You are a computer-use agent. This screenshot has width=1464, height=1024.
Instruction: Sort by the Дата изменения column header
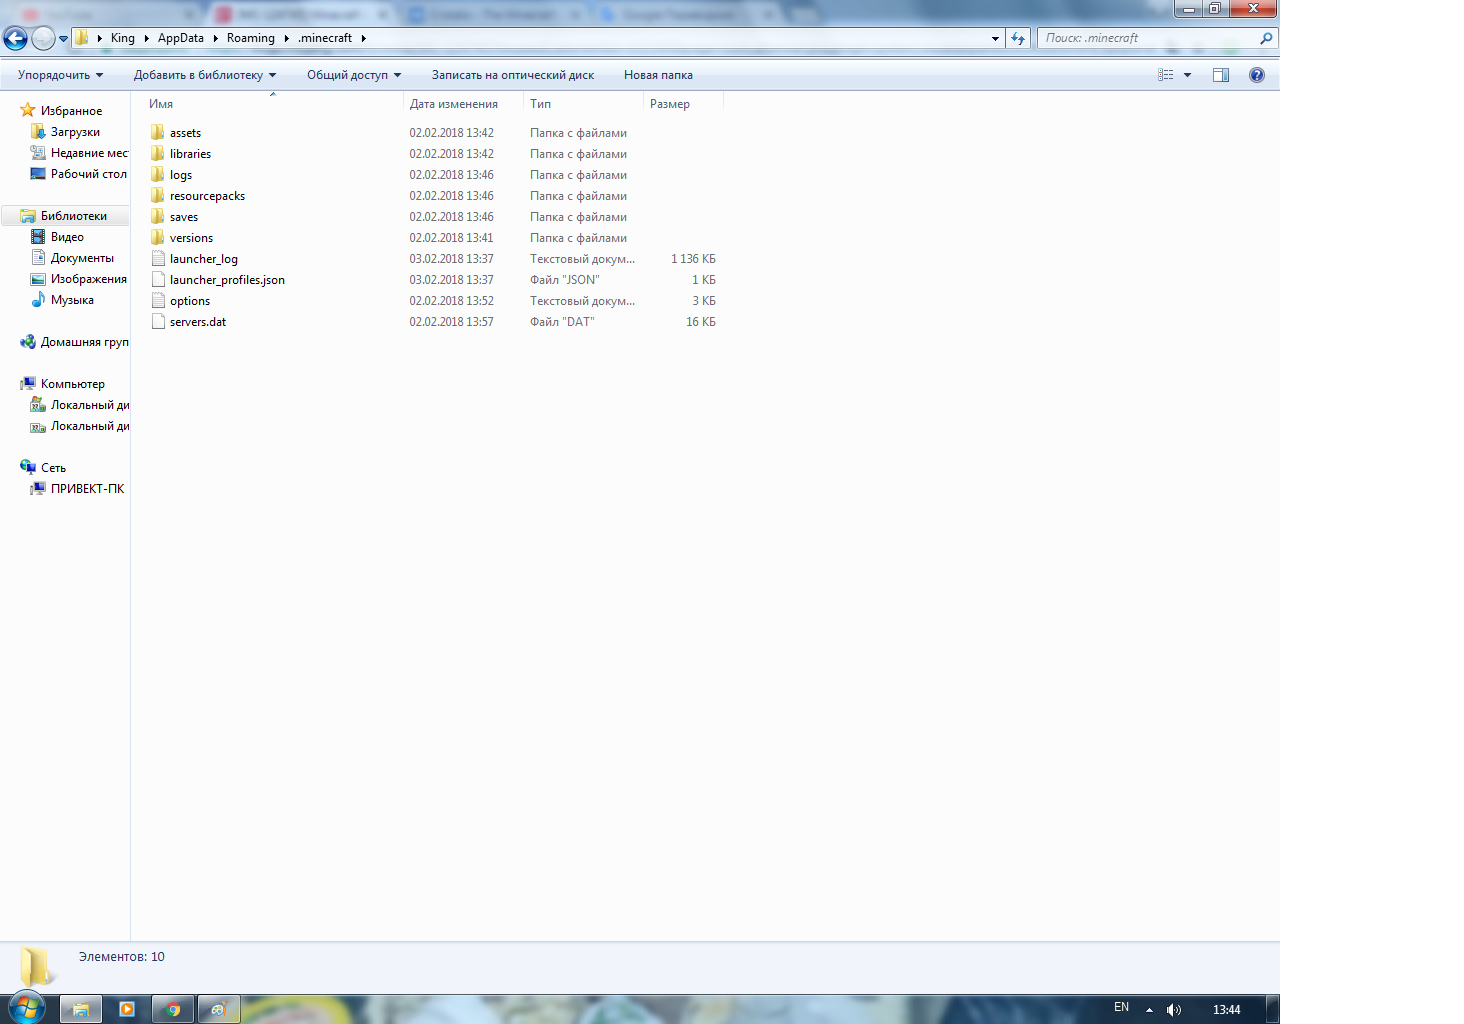463,104
